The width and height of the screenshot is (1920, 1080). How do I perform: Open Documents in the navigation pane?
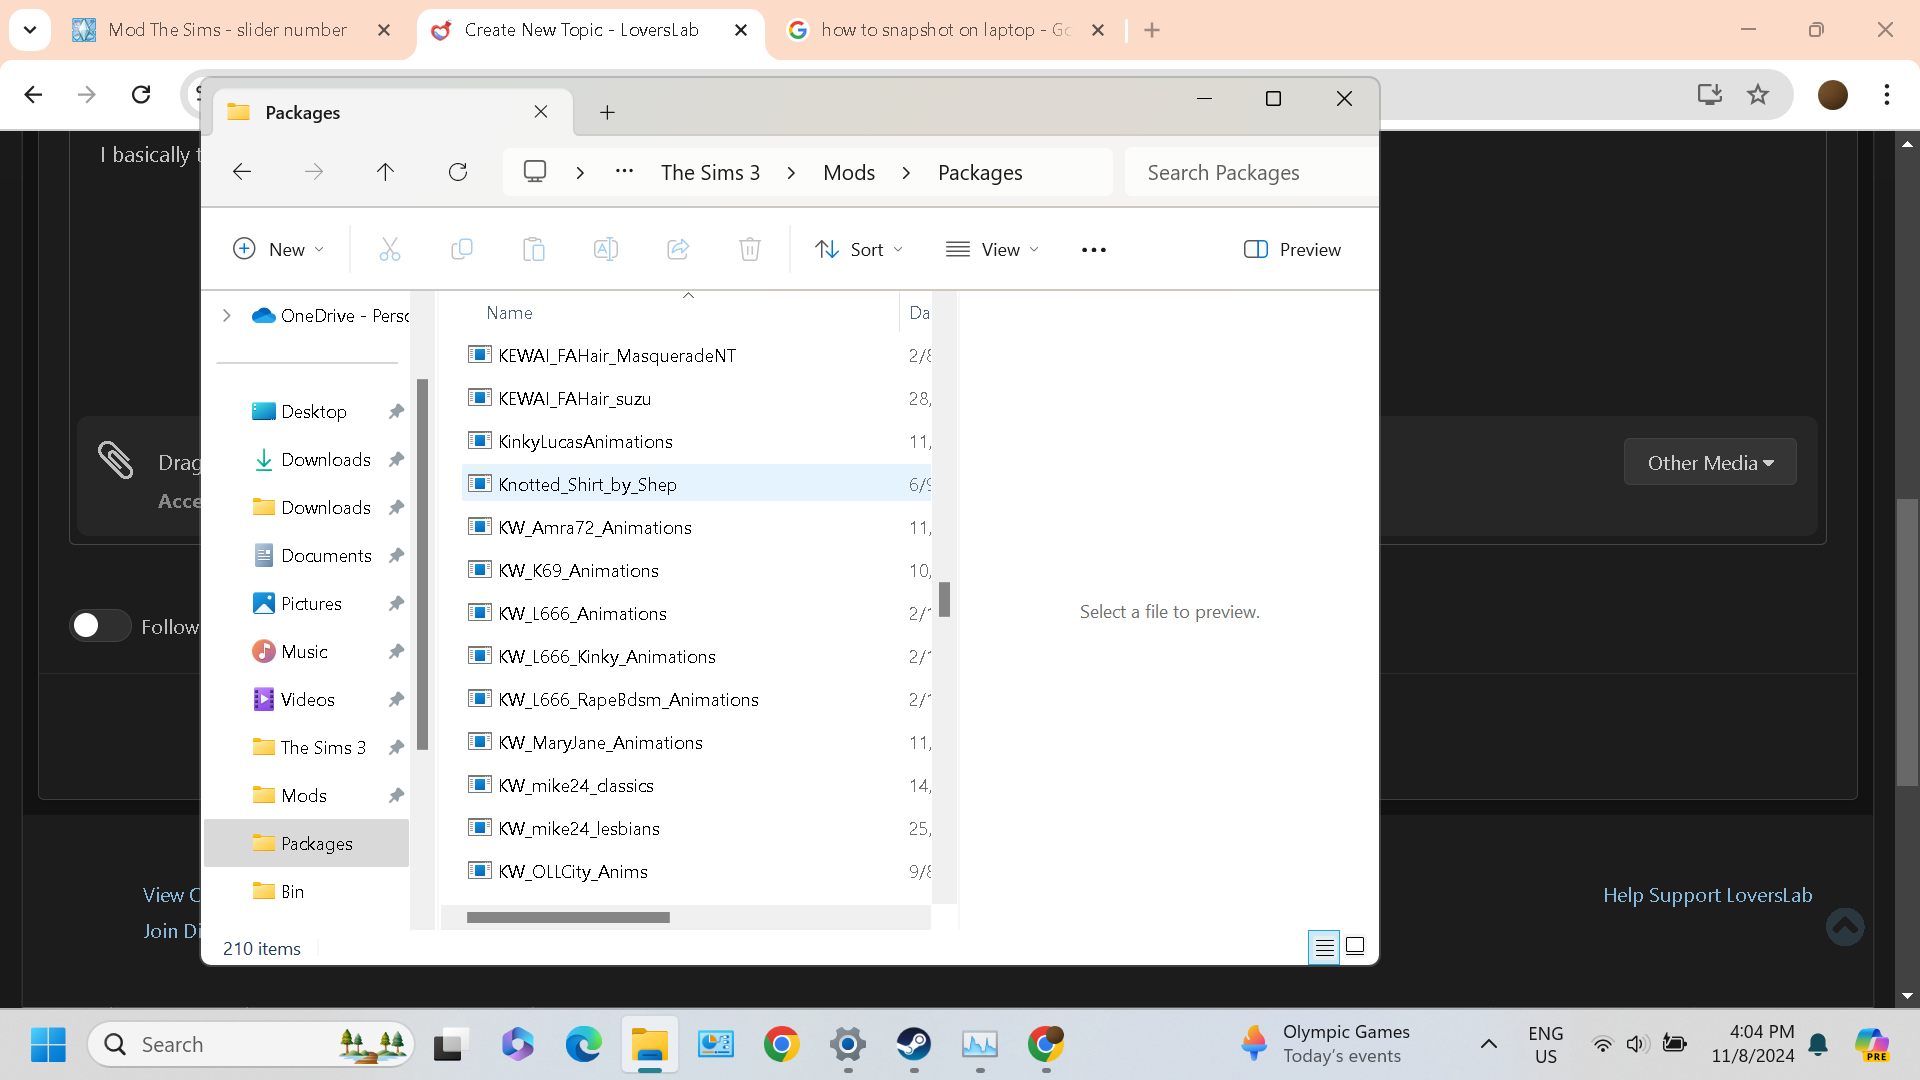tap(312, 556)
